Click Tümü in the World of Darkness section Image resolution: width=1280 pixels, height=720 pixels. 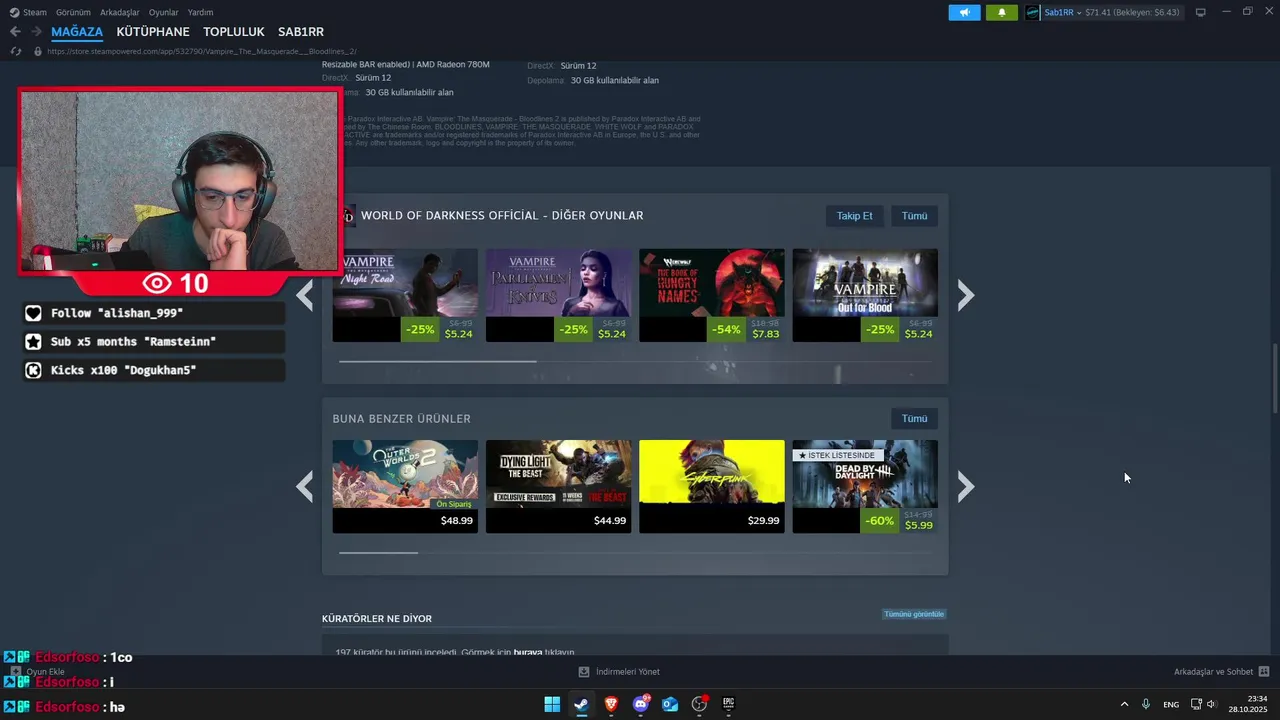914,216
